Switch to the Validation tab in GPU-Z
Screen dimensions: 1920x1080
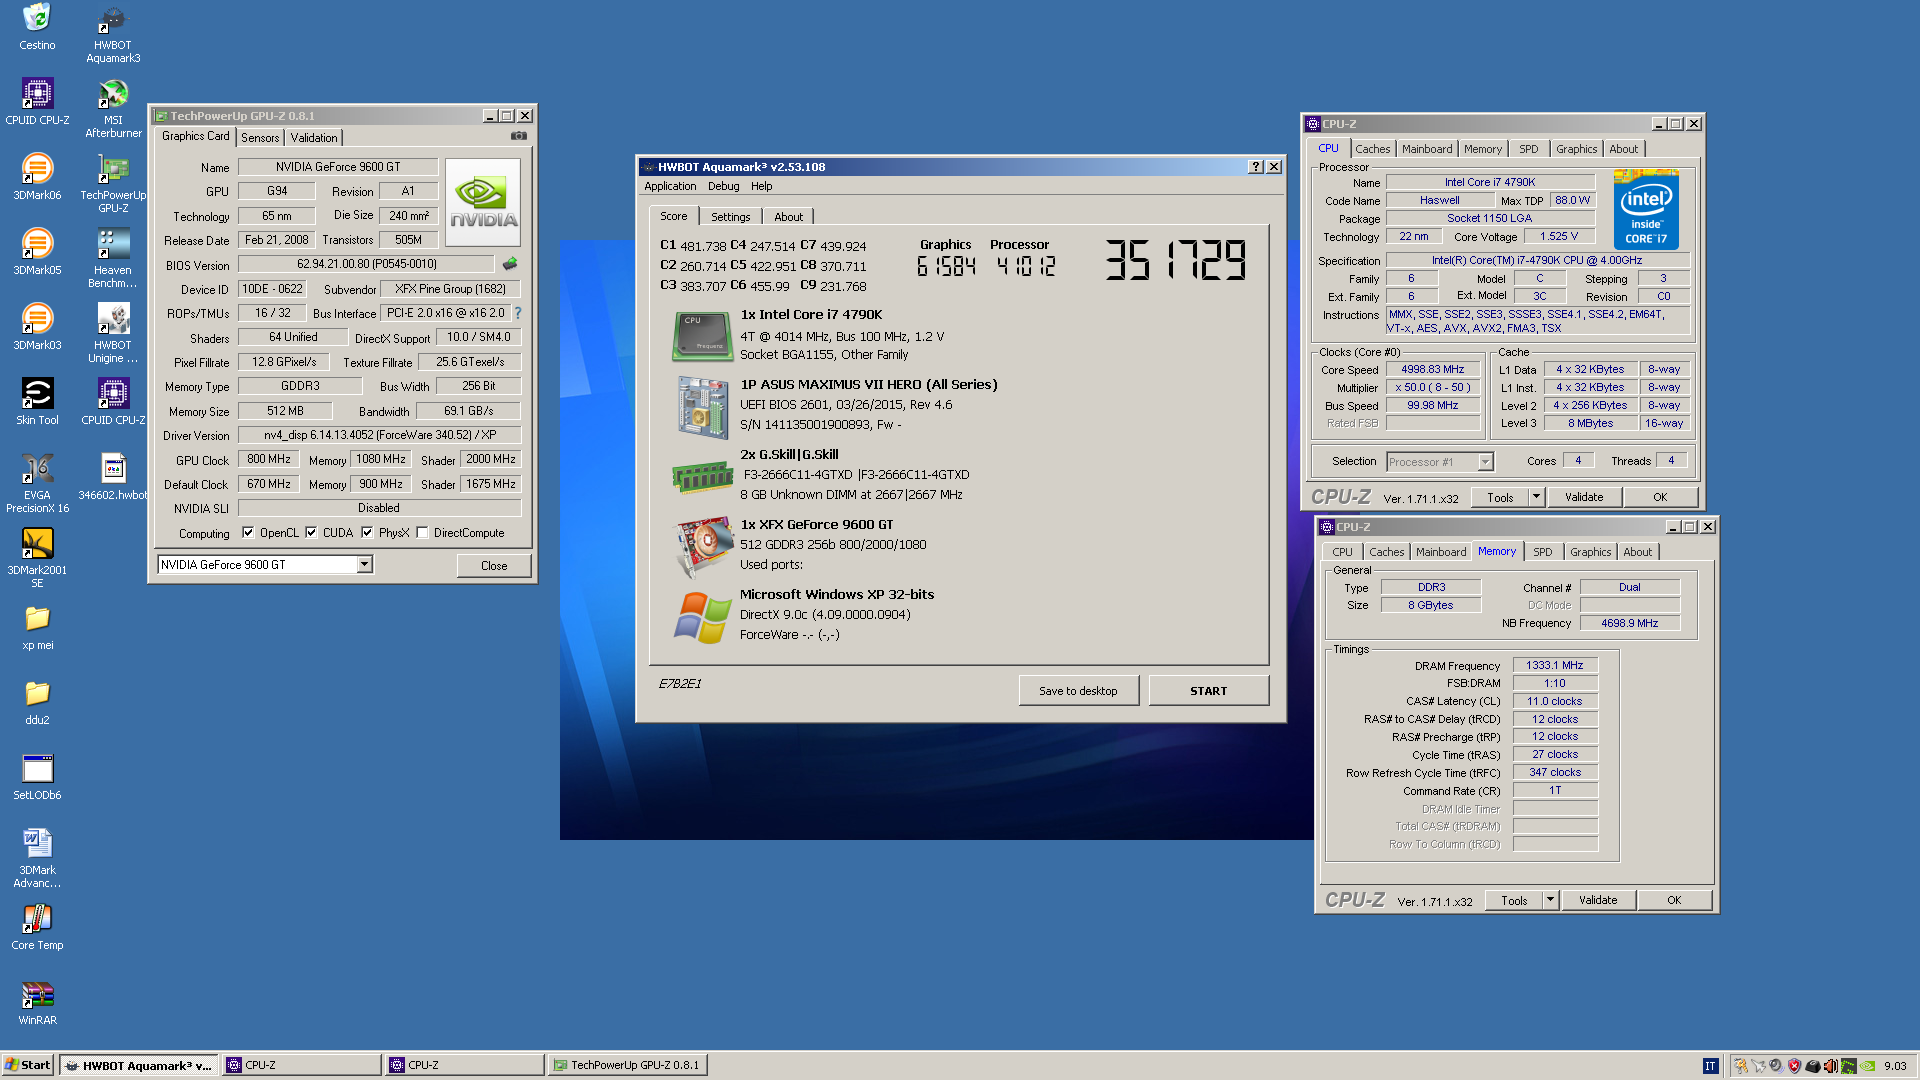pyautogui.click(x=314, y=138)
